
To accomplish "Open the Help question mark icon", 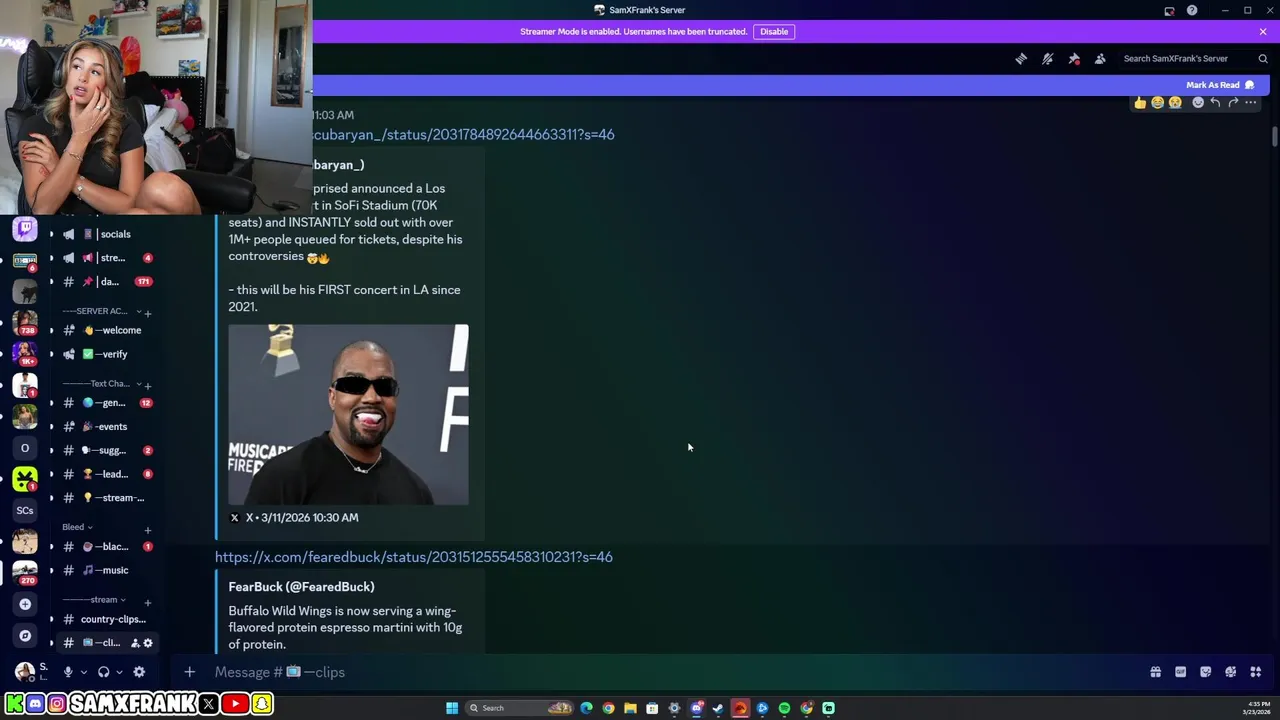I will [x=1192, y=10].
